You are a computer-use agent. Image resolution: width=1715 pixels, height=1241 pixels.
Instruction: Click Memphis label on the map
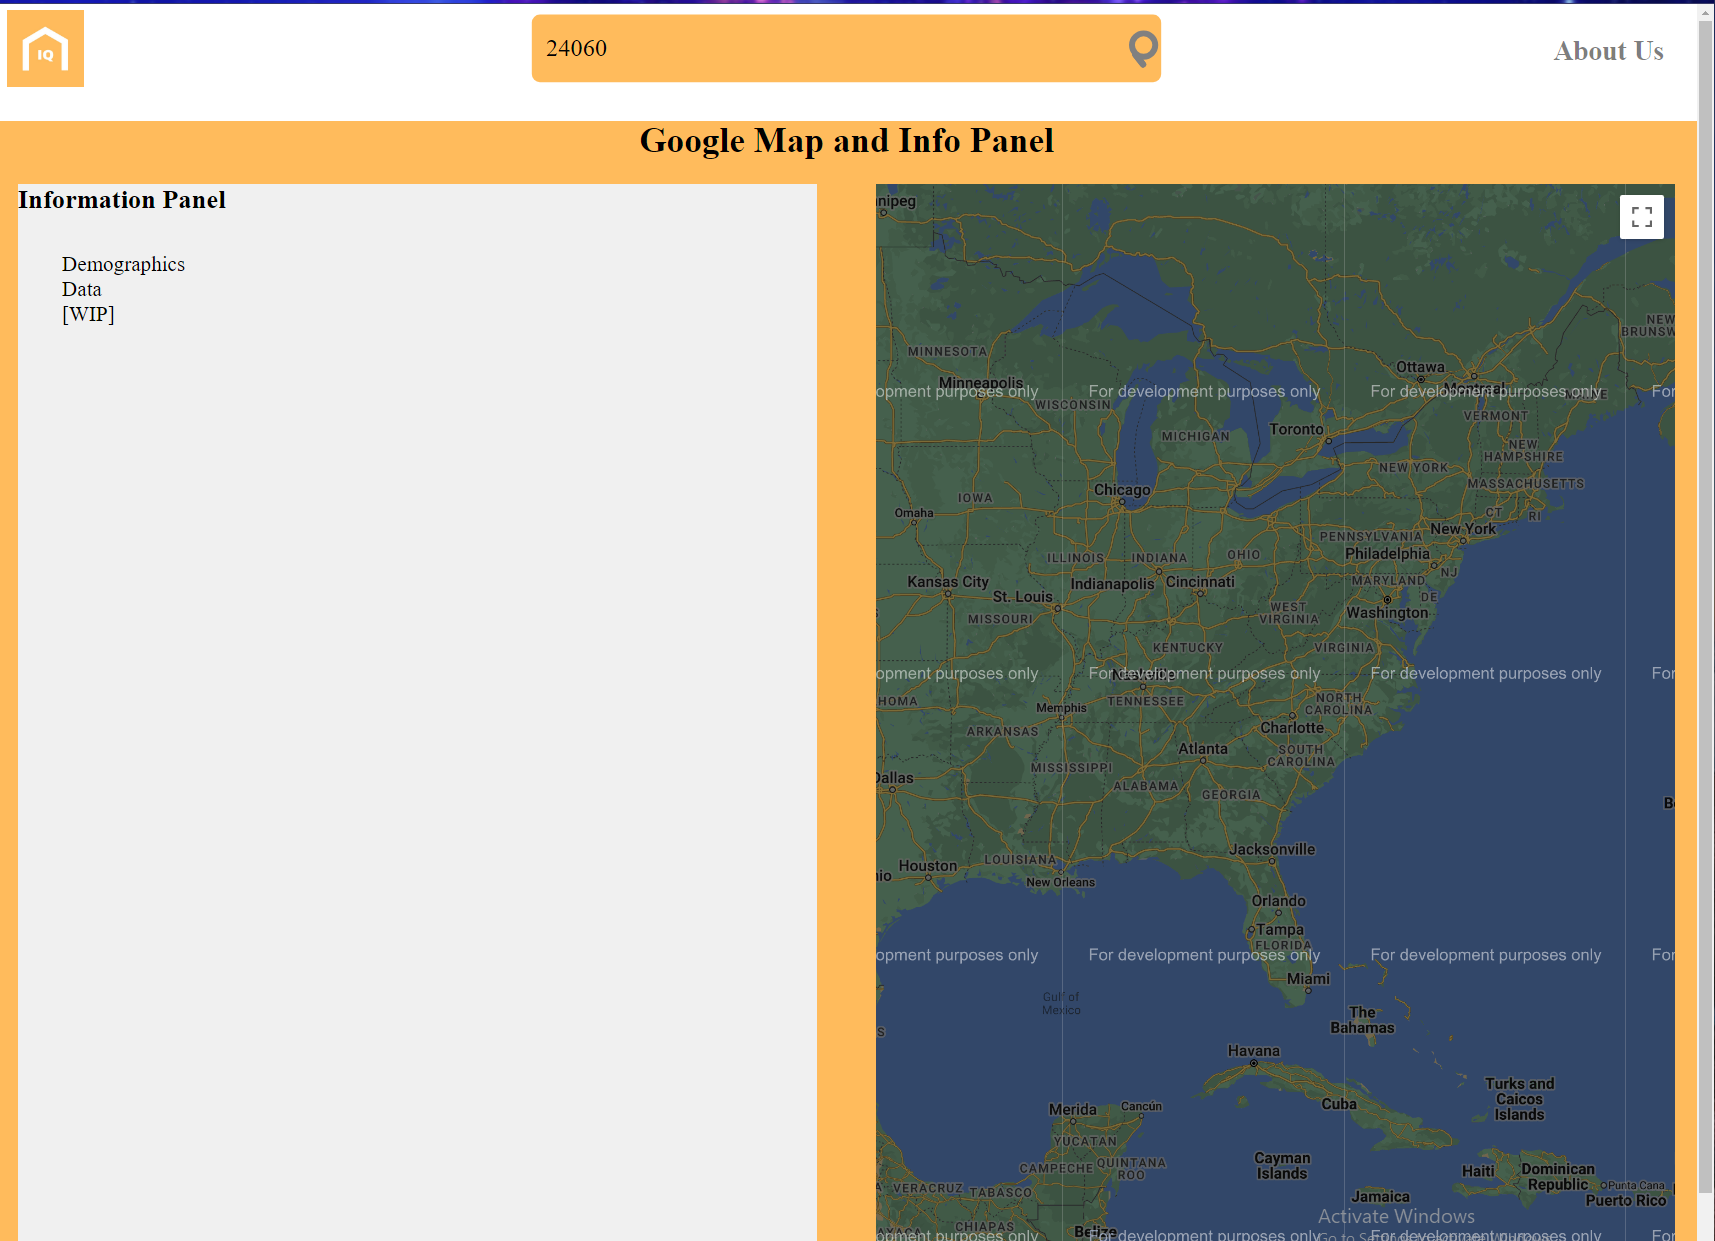tap(1061, 708)
